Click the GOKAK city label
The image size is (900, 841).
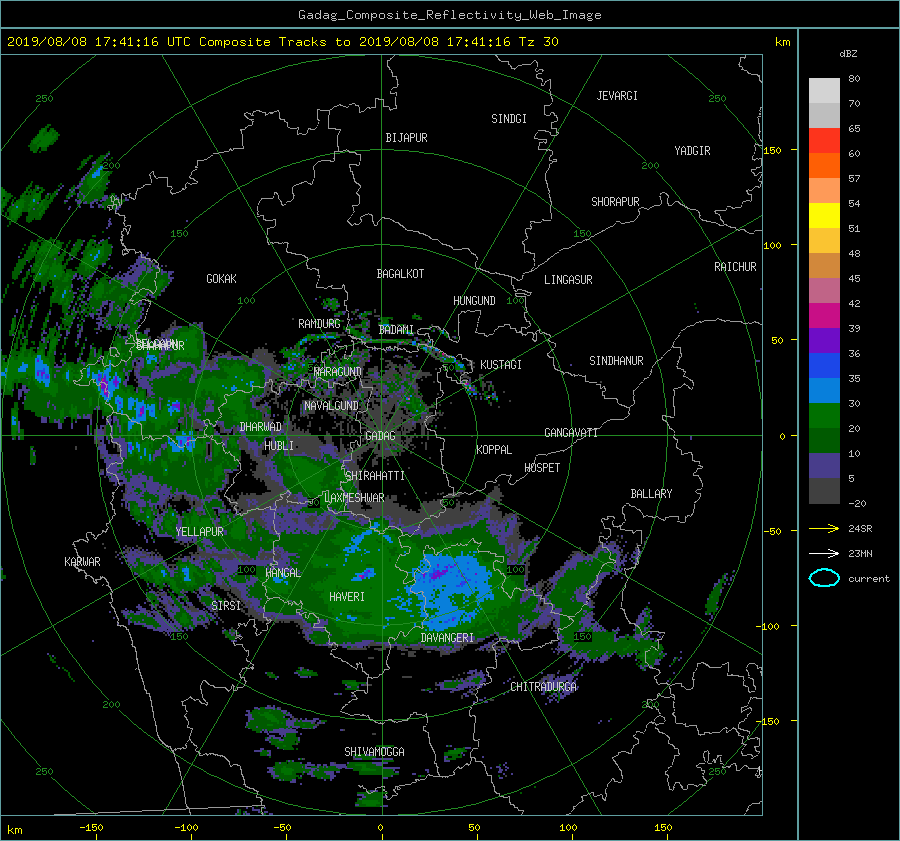click(x=221, y=279)
